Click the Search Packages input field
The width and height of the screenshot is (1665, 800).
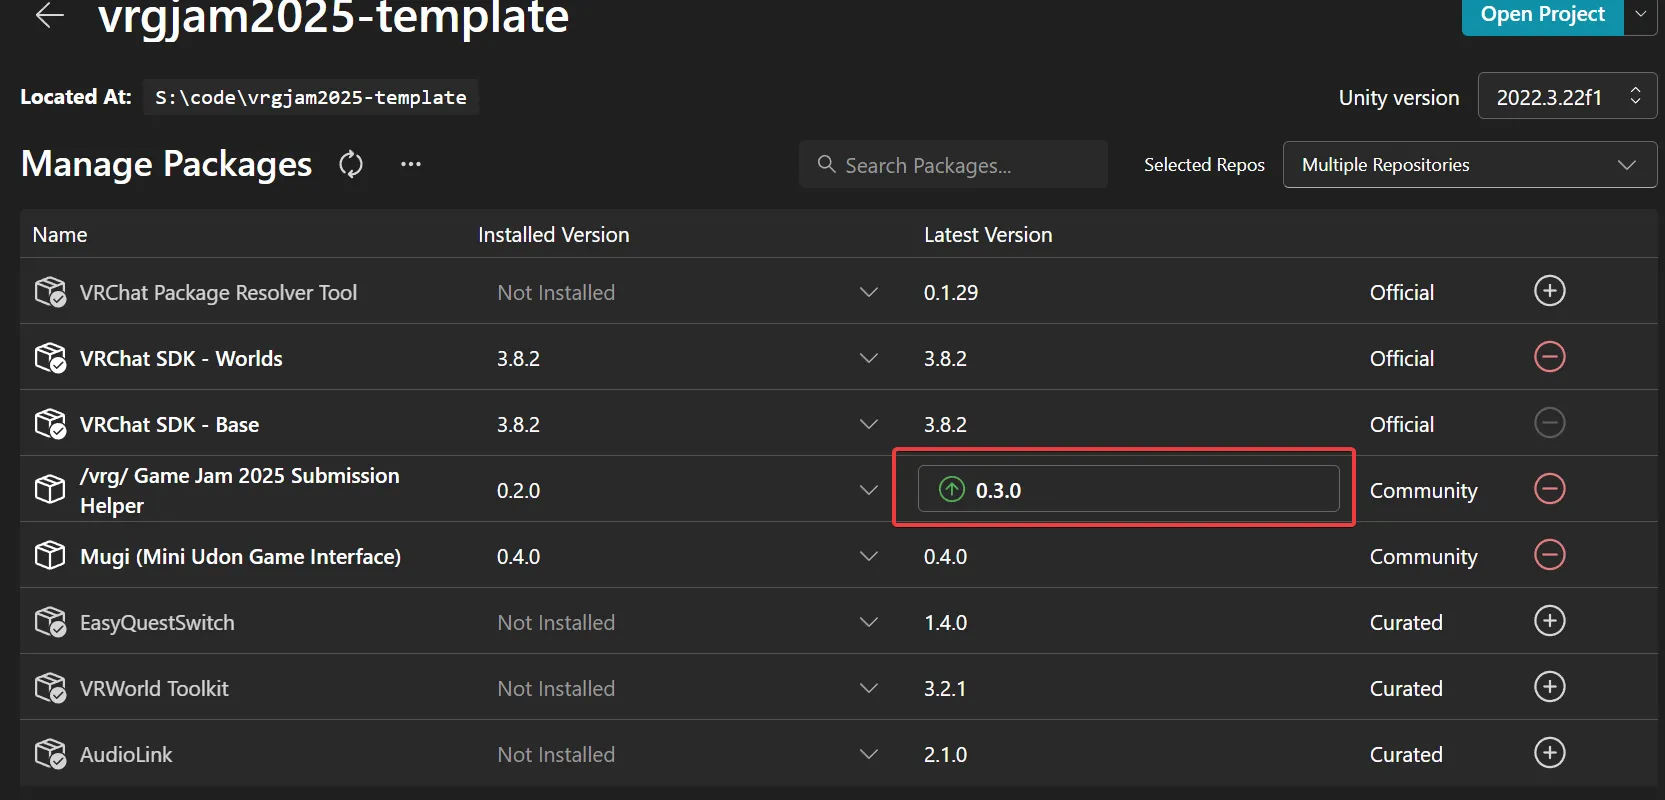click(953, 164)
